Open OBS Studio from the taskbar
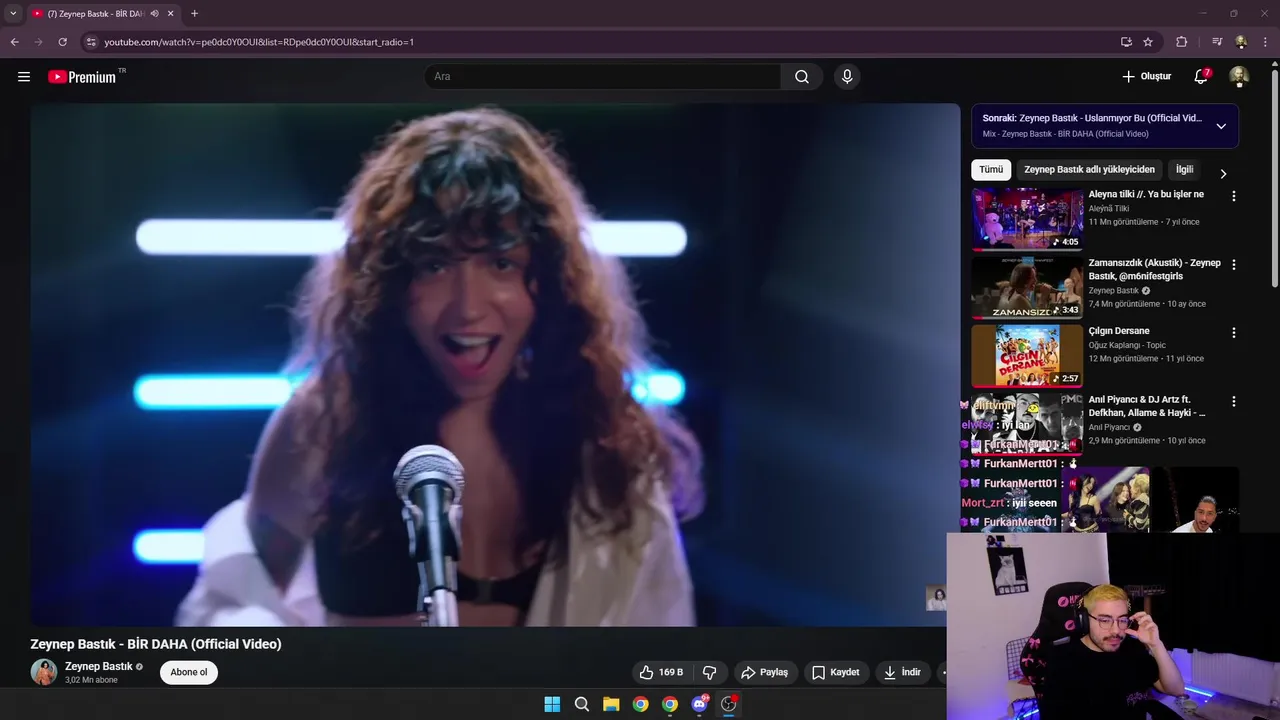 [x=729, y=704]
